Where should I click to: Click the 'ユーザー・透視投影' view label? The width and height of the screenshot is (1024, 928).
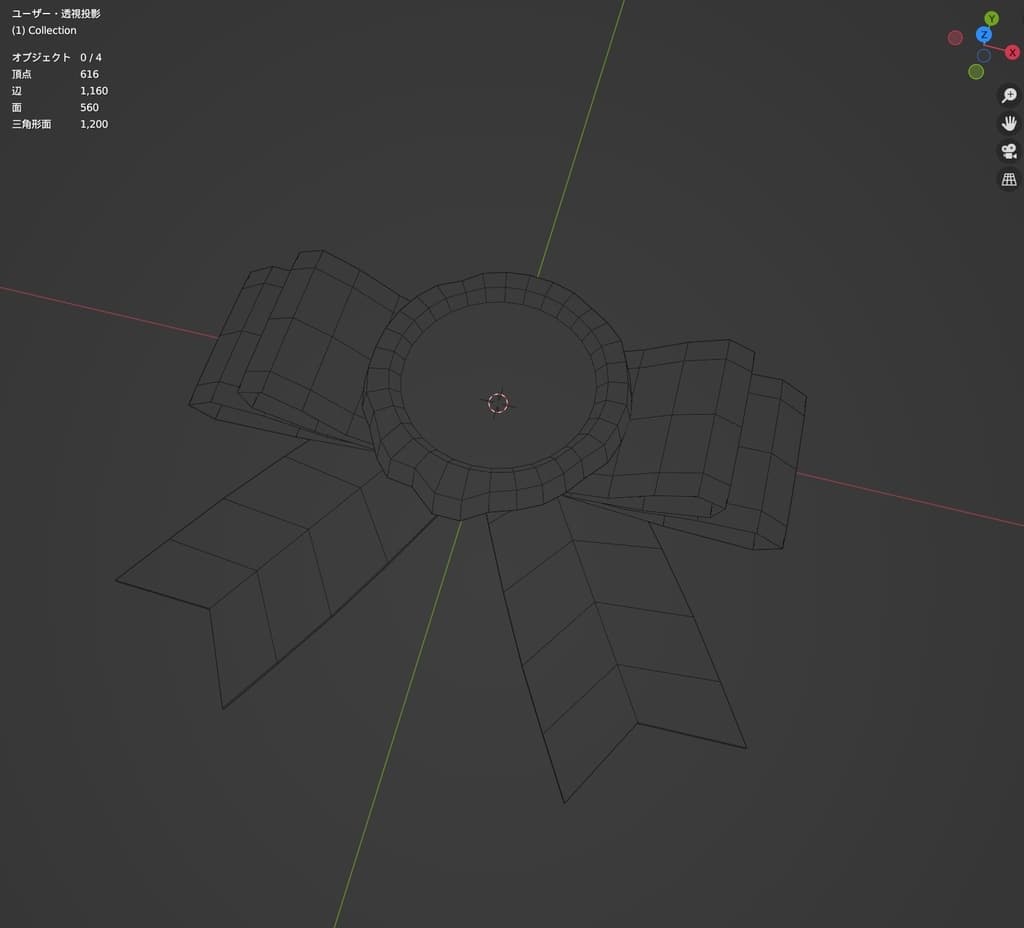click(x=56, y=14)
